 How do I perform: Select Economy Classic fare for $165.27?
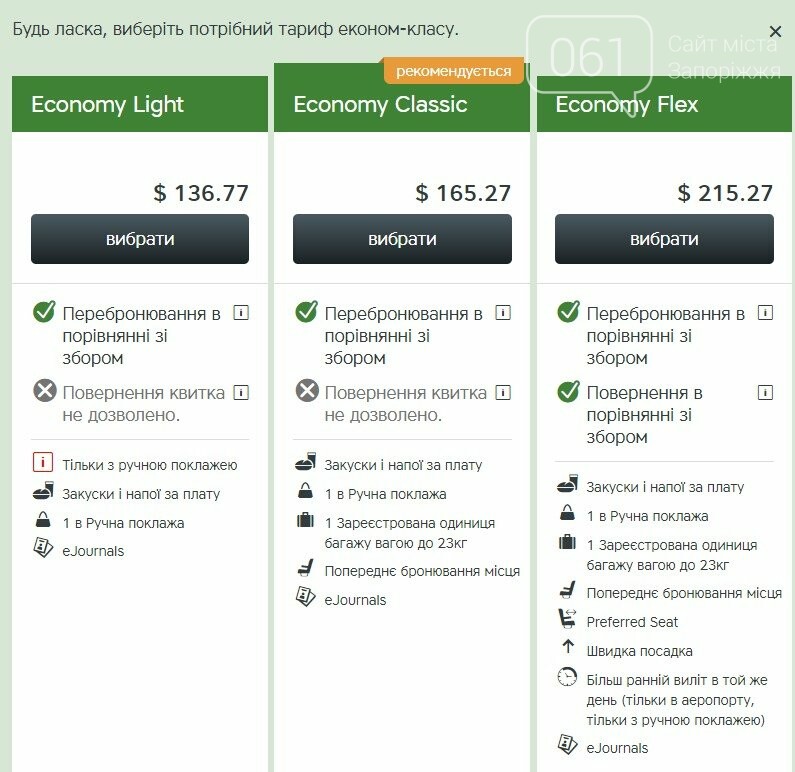click(402, 239)
